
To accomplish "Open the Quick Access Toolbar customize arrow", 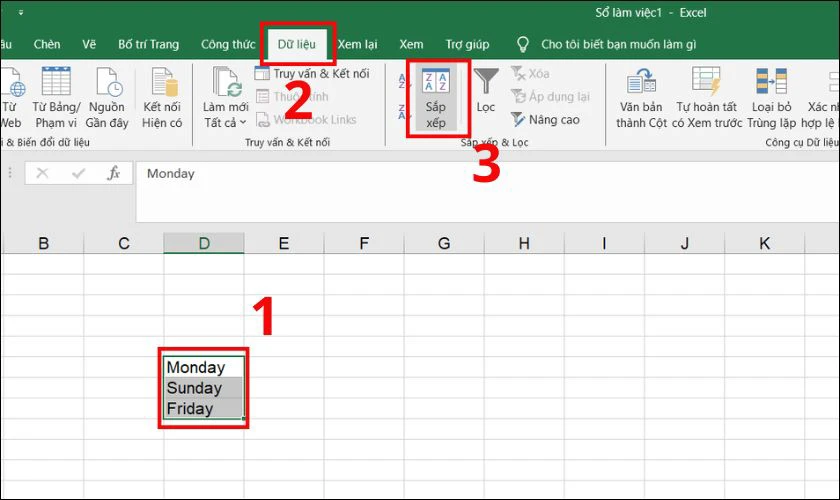I will (x=21, y=12).
